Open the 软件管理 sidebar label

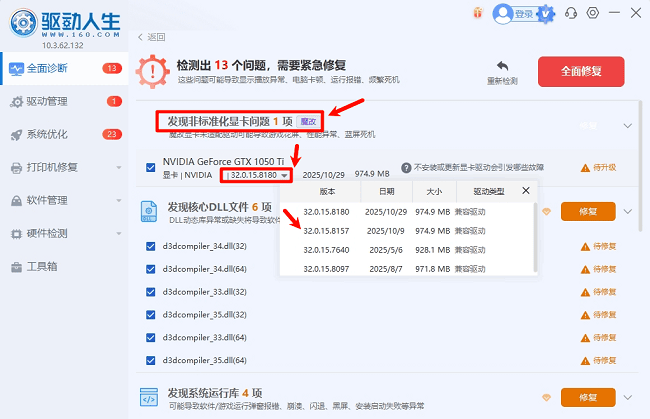(x=47, y=201)
